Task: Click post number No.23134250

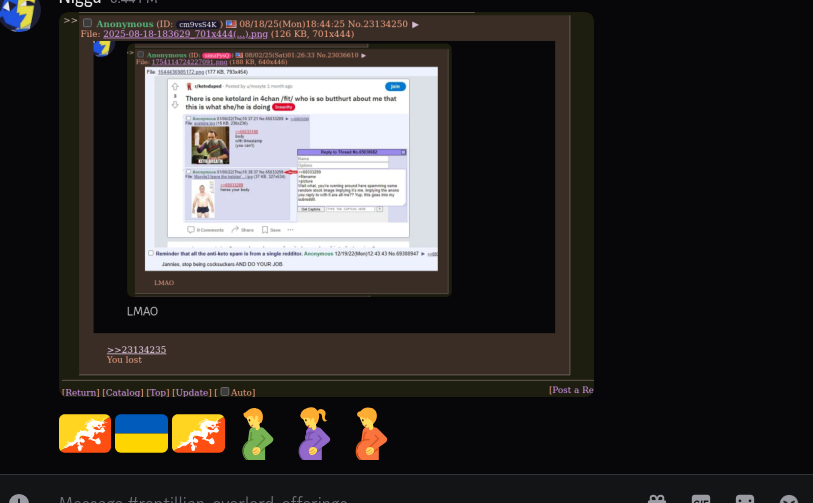Action: click(x=378, y=24)
